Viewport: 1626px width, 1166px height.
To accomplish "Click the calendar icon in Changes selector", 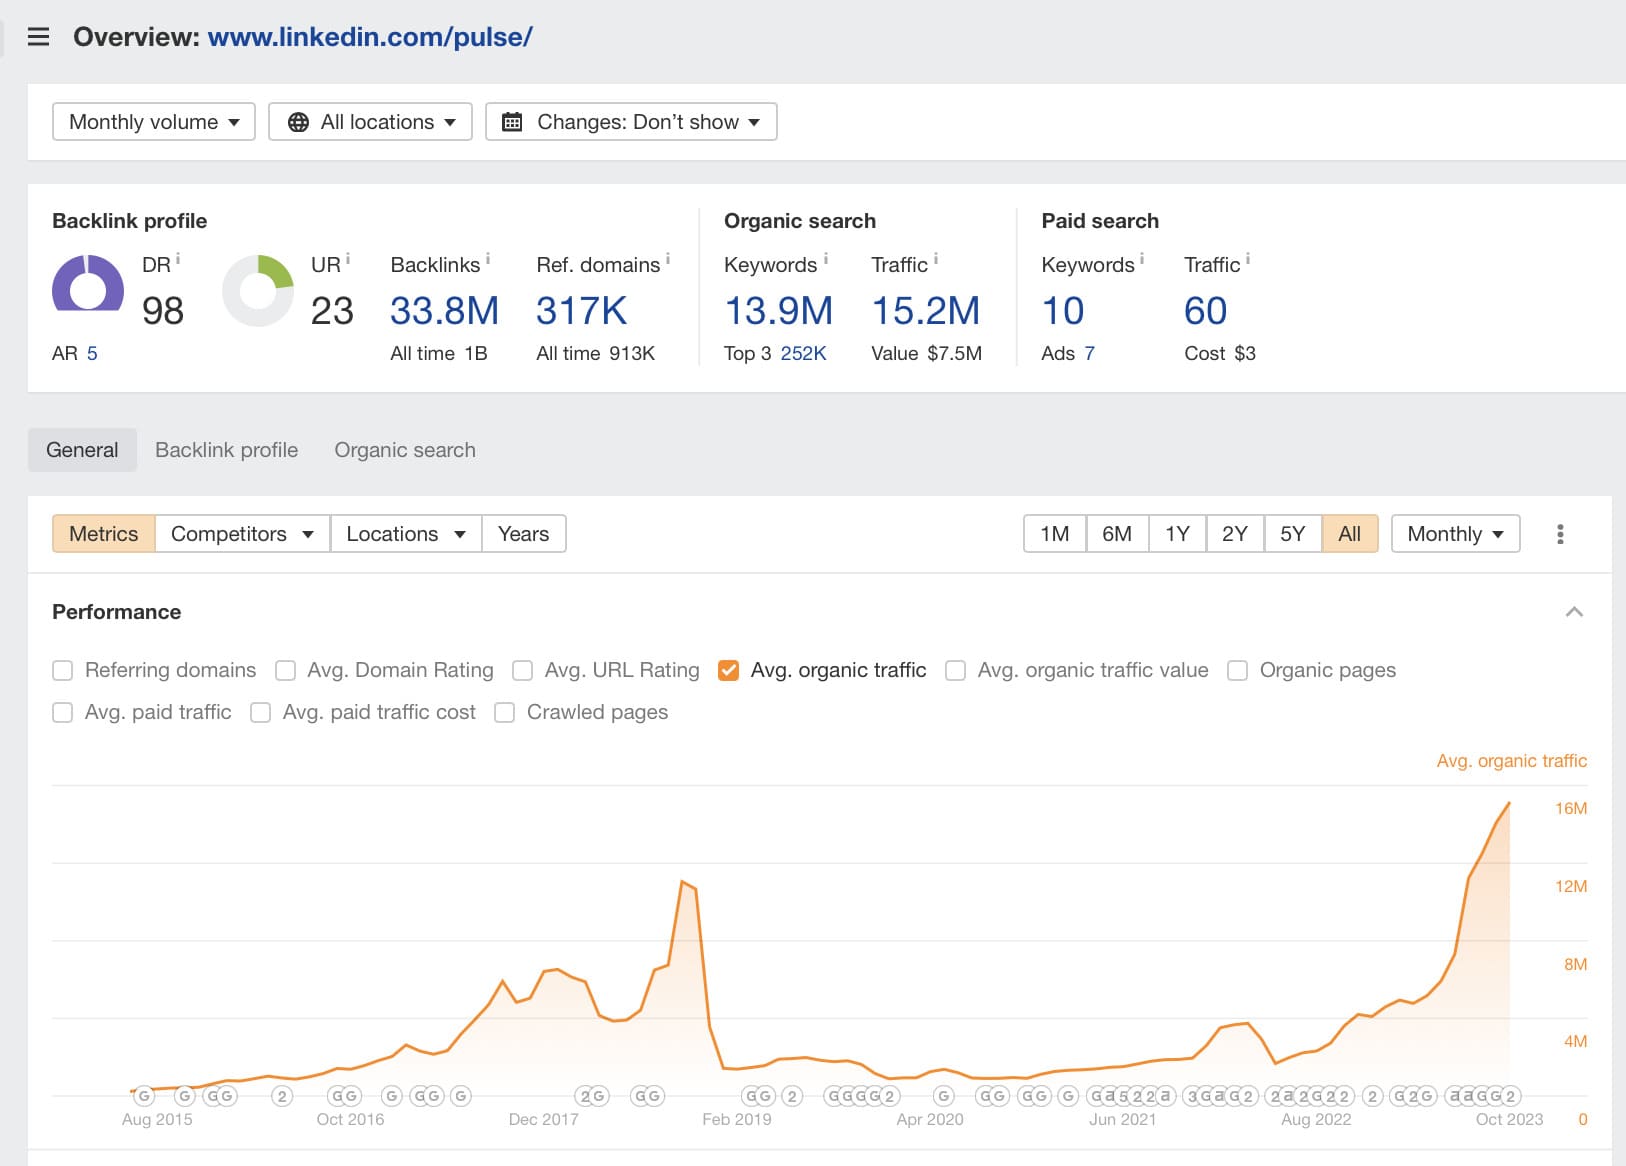I will click(x=512, y=122).
